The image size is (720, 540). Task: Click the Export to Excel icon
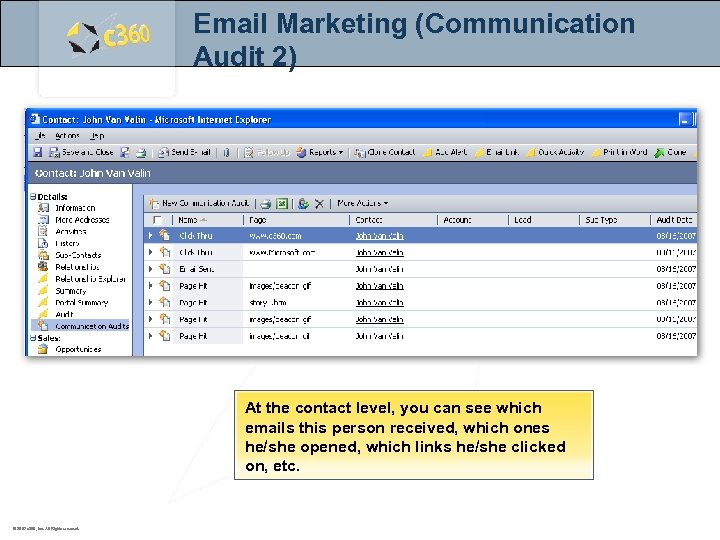click(x=282, y=203)
